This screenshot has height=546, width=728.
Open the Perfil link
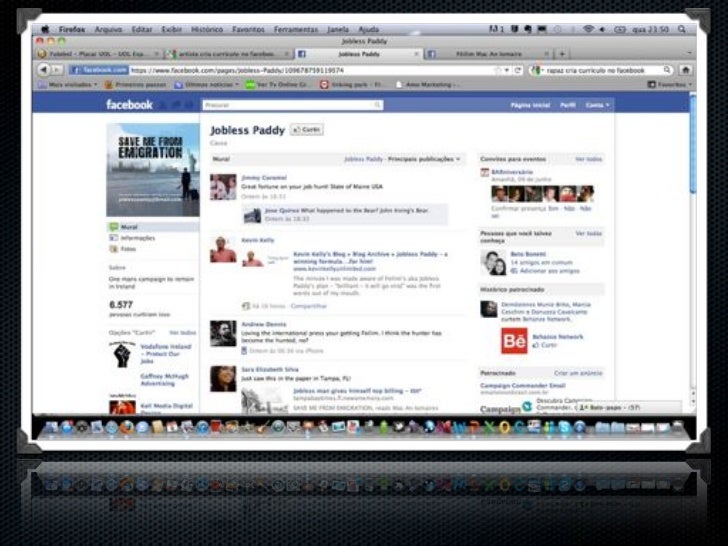coord(567,105)
